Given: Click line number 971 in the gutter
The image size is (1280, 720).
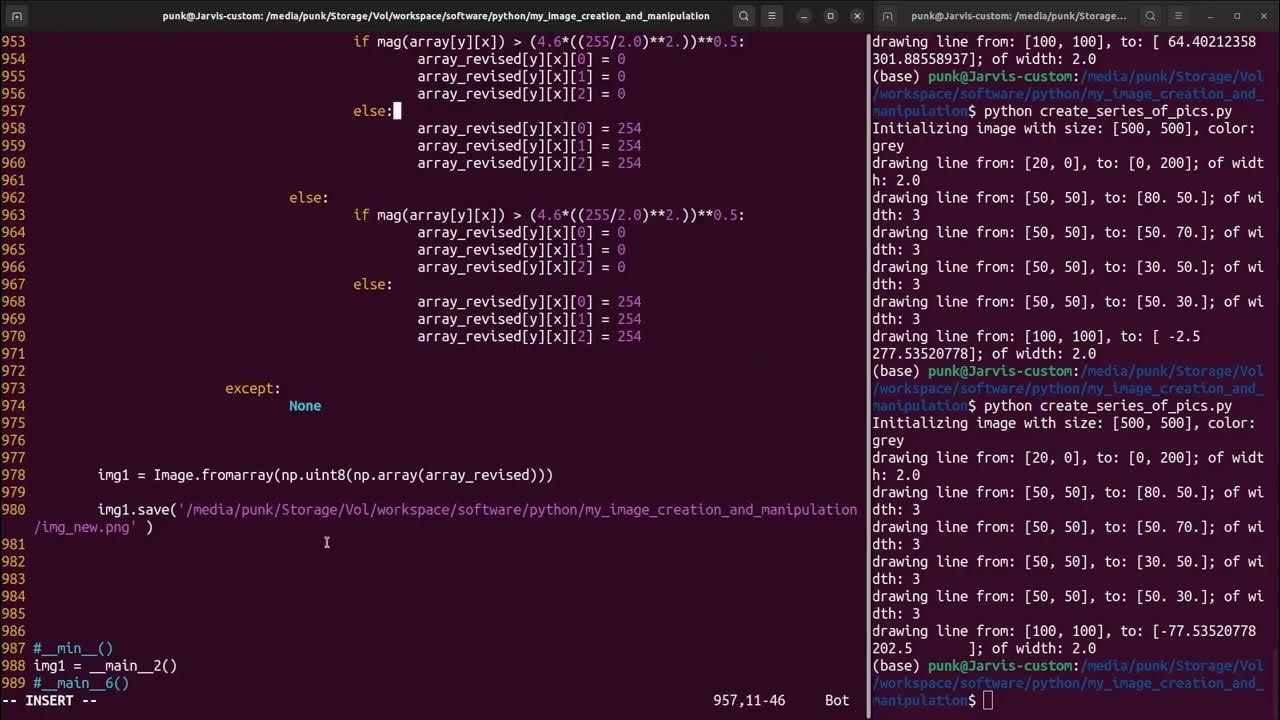Looking at the screenshot, I should coord(13,354).
